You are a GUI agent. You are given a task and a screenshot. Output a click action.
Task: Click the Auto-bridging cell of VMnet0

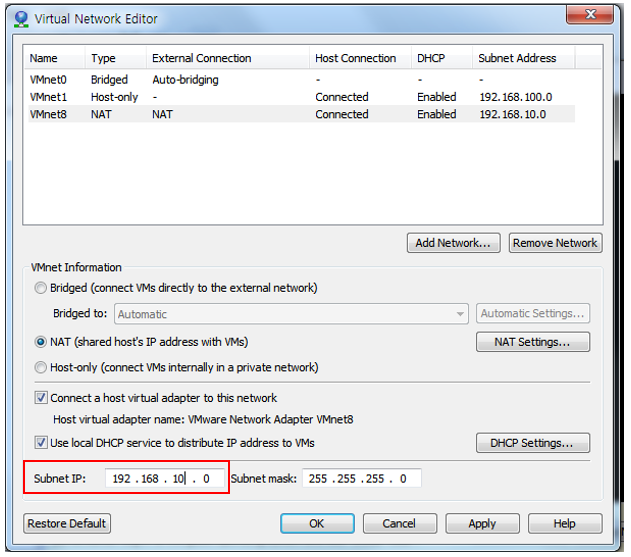pos(185,80)
